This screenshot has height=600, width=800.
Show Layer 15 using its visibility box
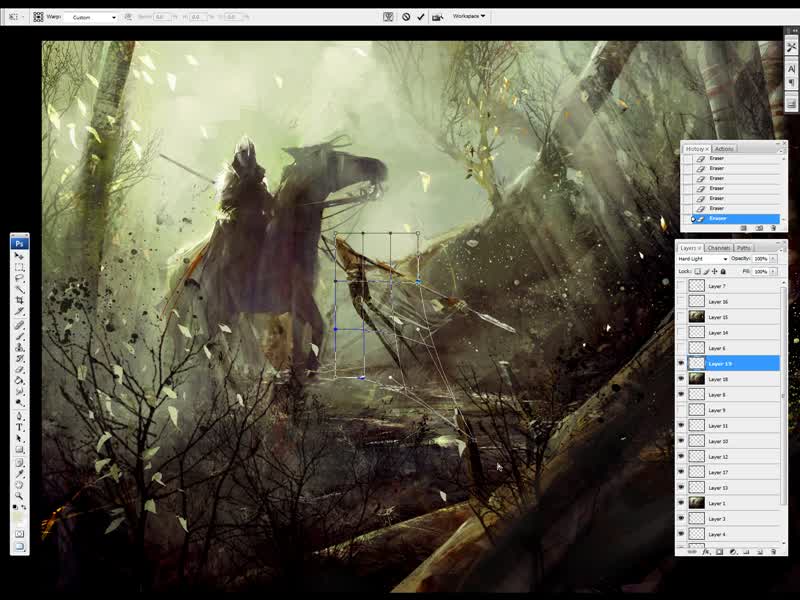click(x=681, y=317)
